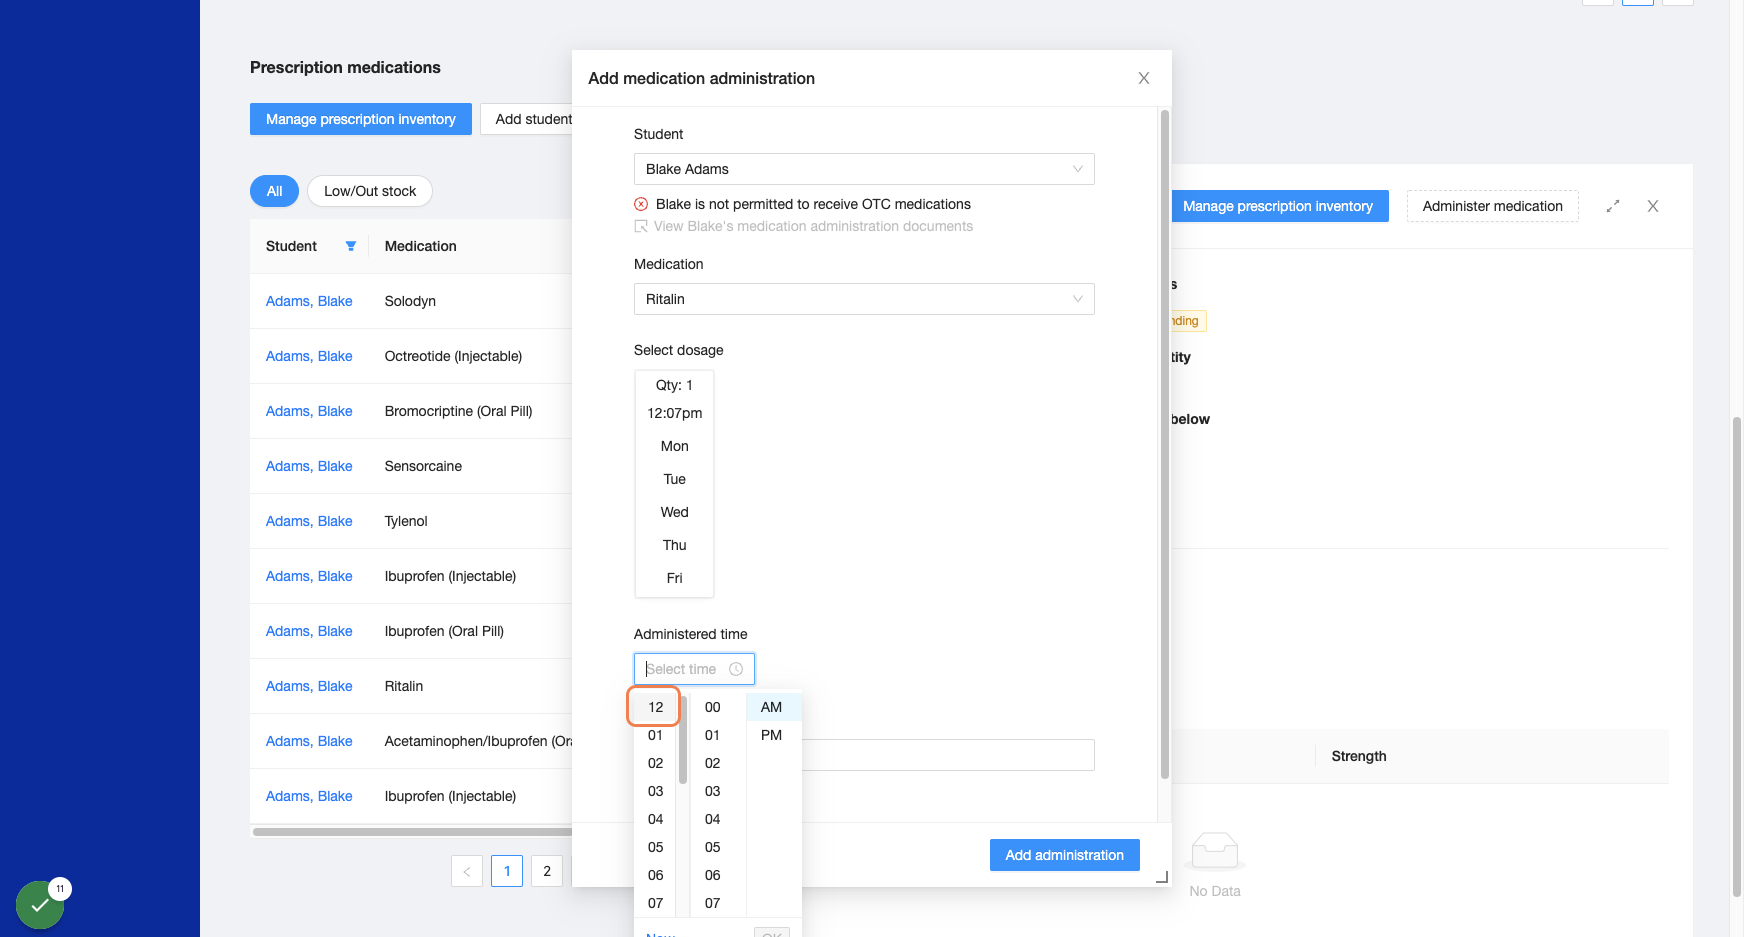This screenshot has width=1744, height=937.
Task: Click the previous page arrow
Action: click(x=467, y=871)
